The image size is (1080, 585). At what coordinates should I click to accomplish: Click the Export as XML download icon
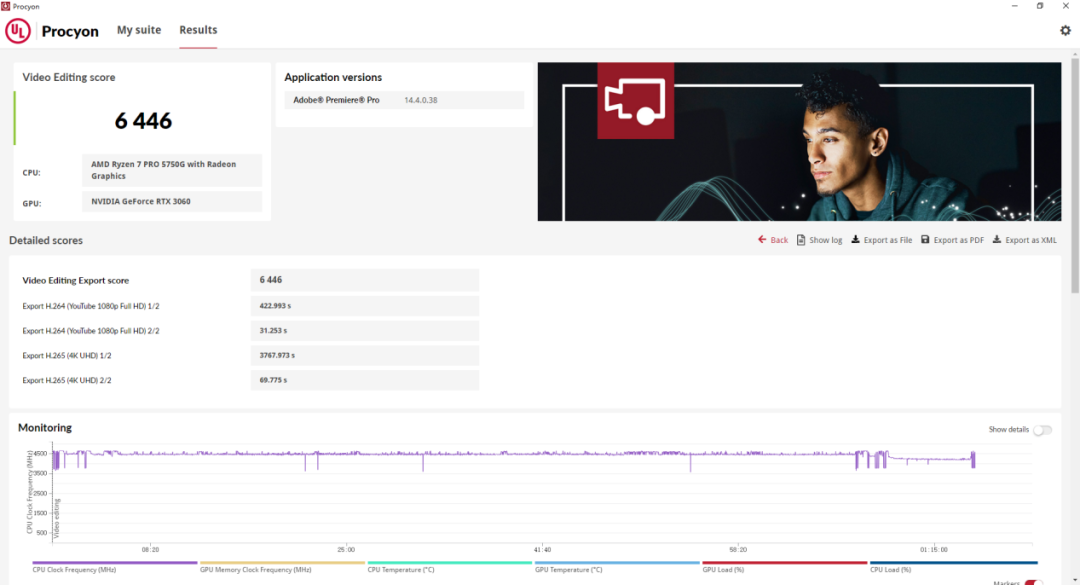click(x=997, y=240)
